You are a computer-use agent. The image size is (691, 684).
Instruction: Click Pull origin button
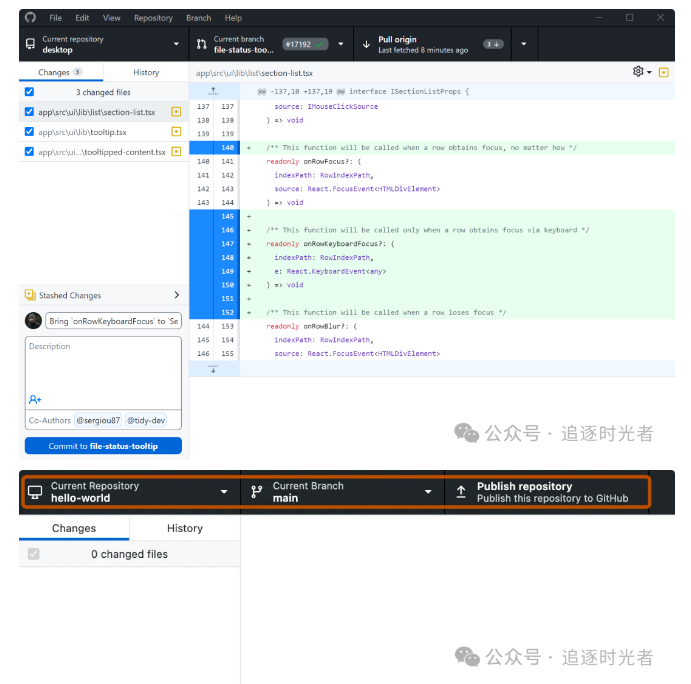click(x=432, y=44)
